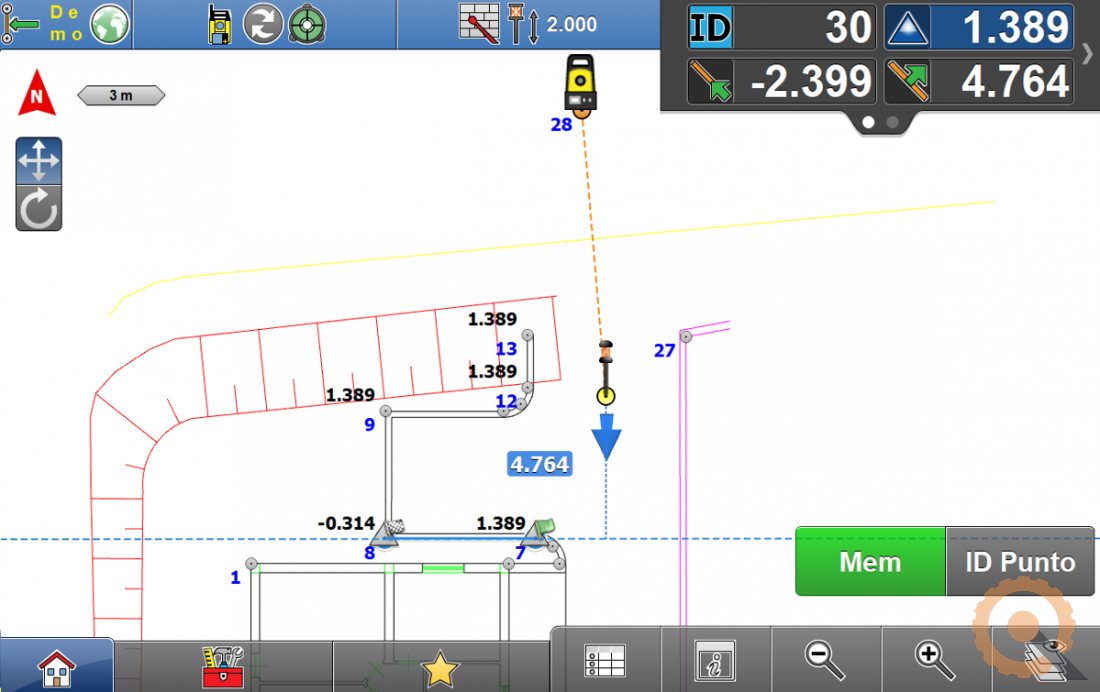
Task: Click the ID Punto button
Action: pos(1019,562)
